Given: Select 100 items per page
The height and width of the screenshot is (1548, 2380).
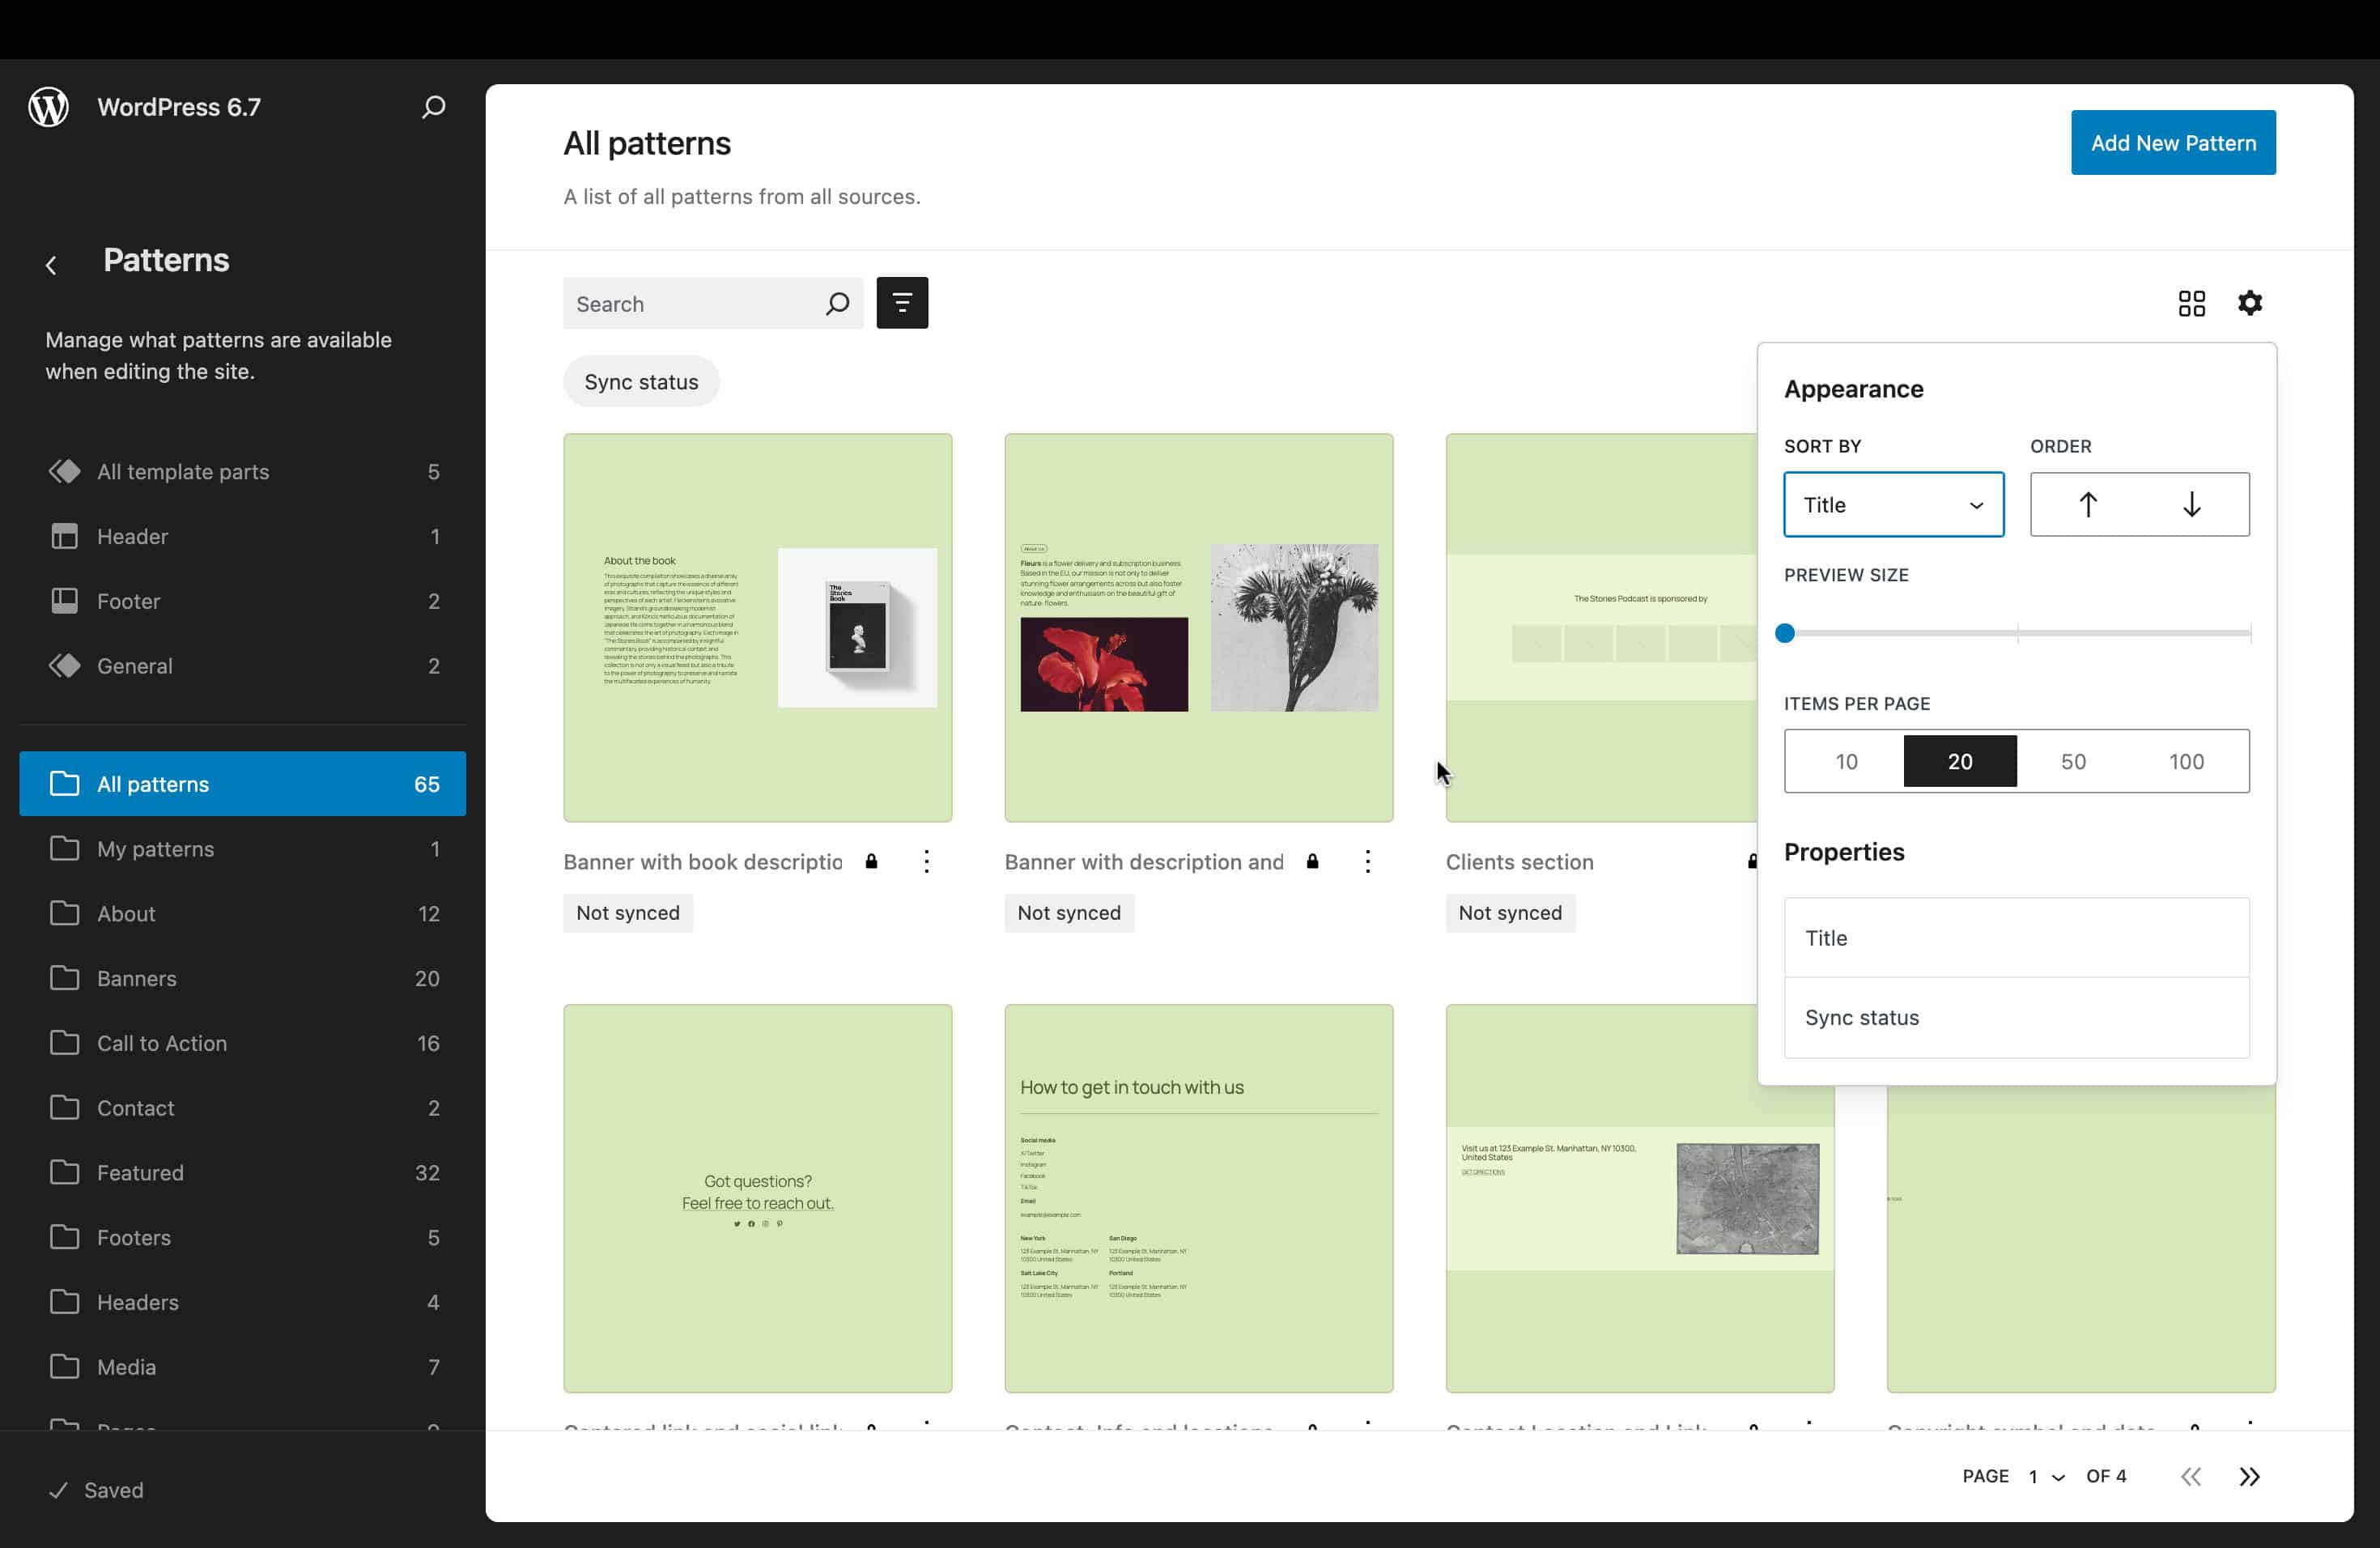Looking at the screenshot, I should (2186, 762).
